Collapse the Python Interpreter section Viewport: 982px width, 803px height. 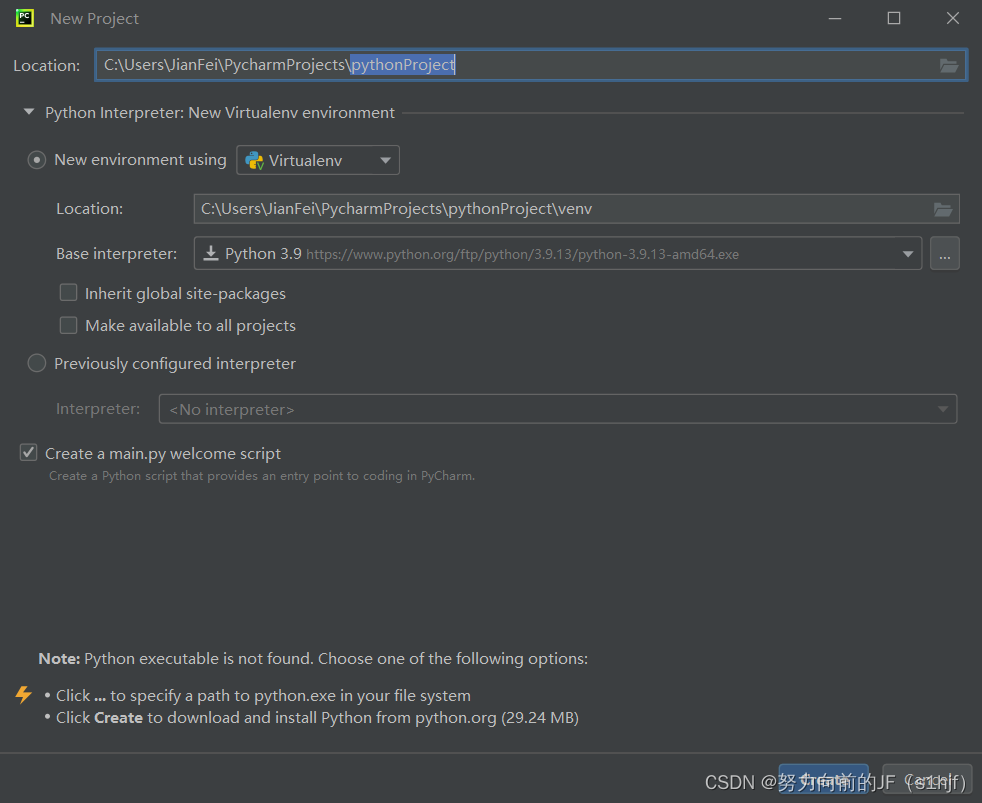[x=29, y=112]
